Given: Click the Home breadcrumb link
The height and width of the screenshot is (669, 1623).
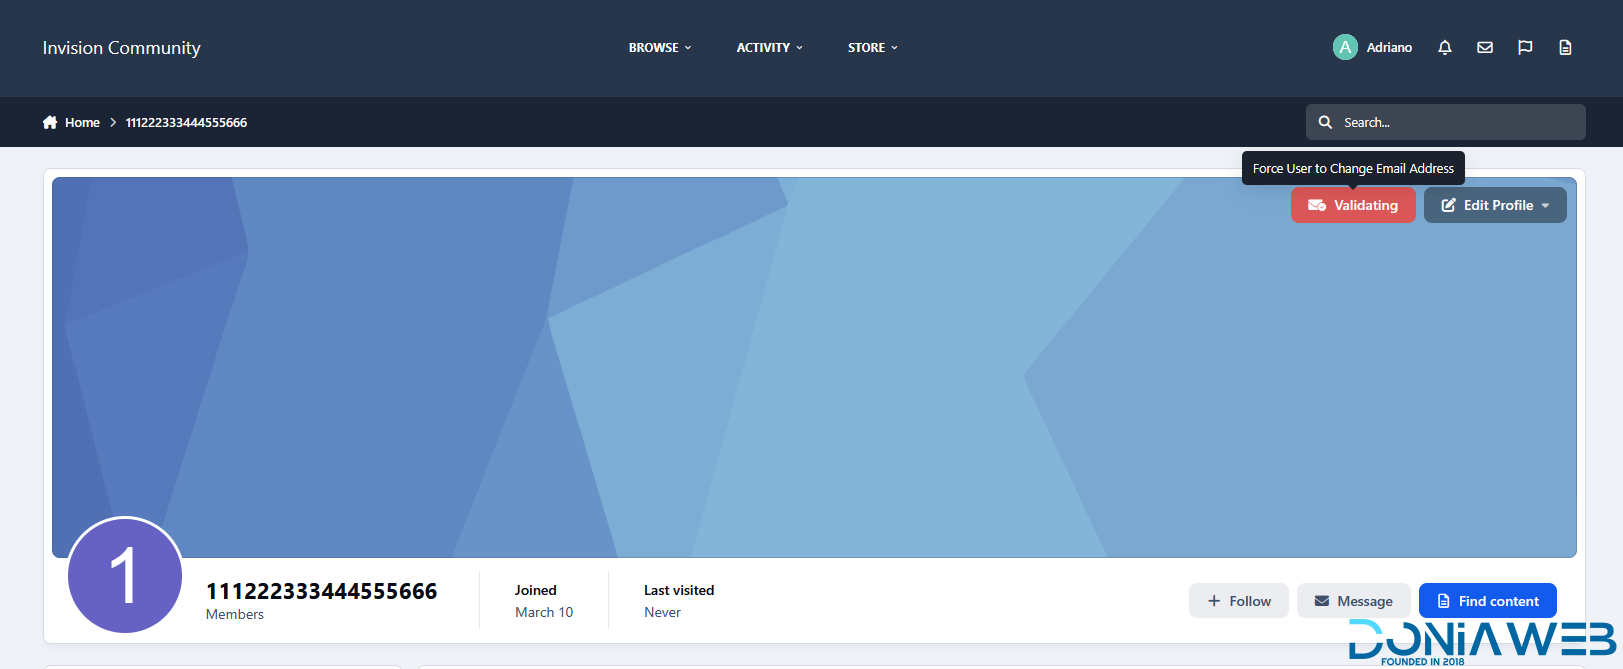Looking at the screenshot, I should (x=82, y=122).
